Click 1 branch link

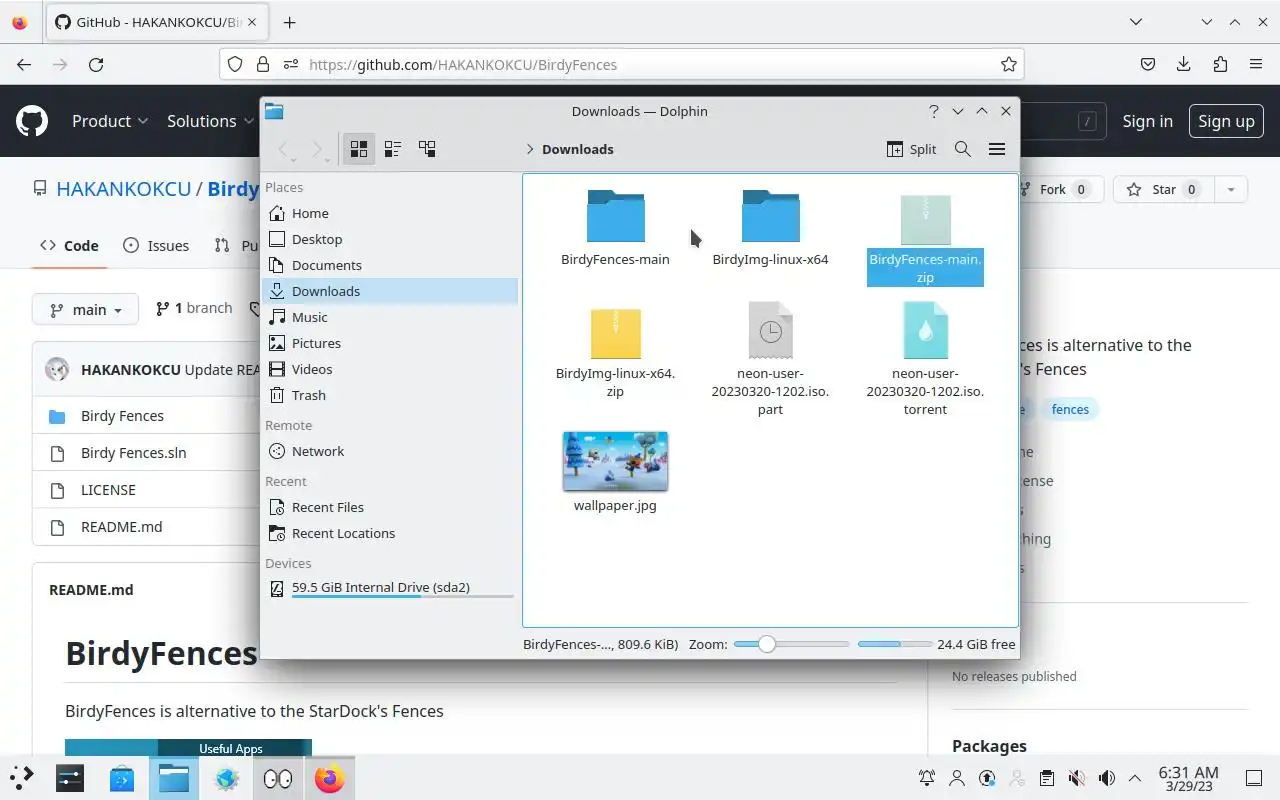click(x=194, y=308)
